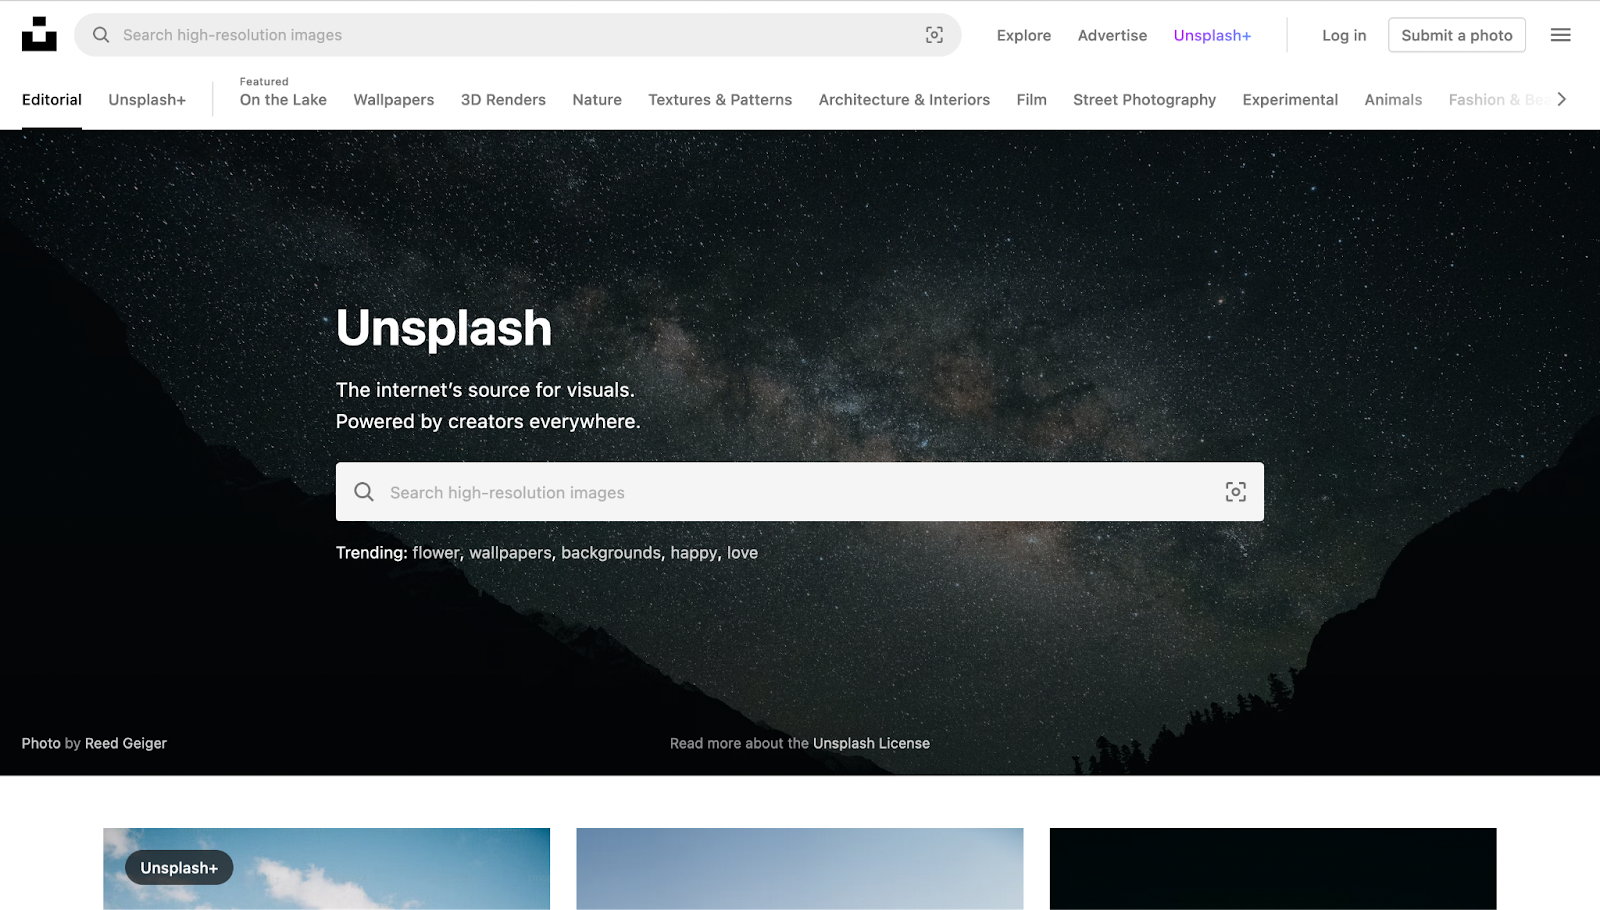Click Log in
Screen dimensions: 1600x910
point(1343,35)
